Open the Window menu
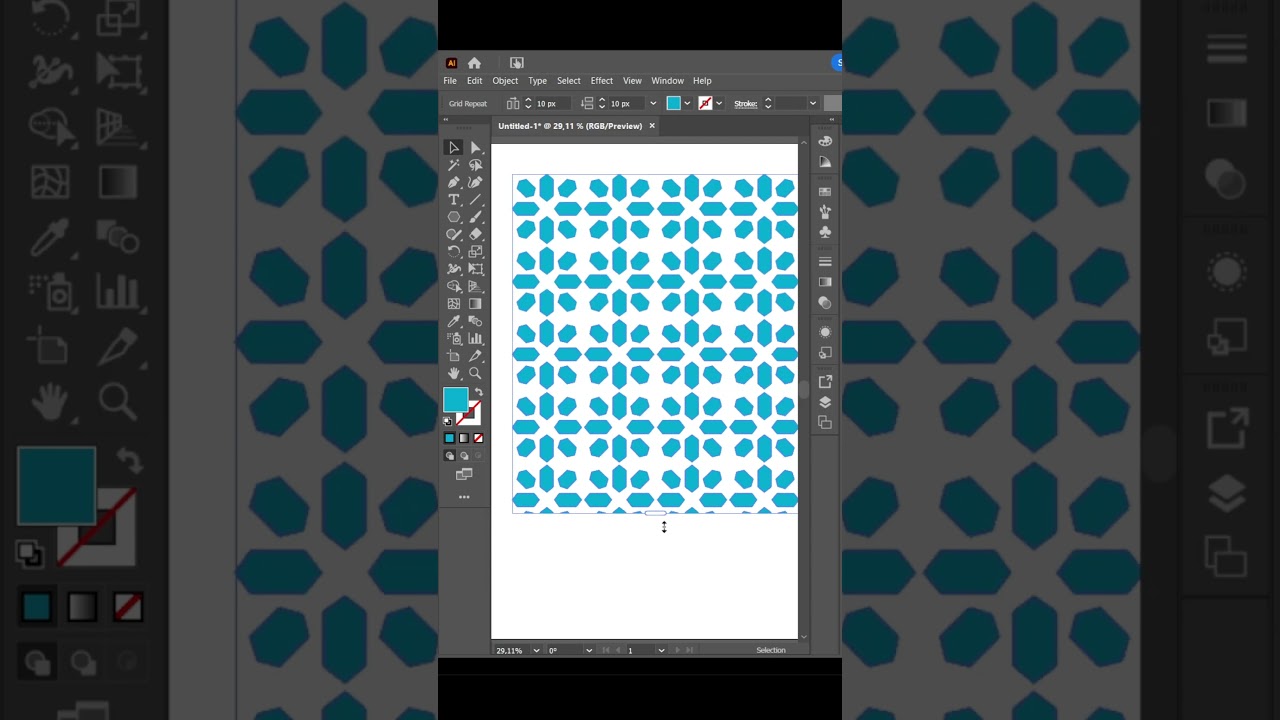Screen dimensions: 1280x720 (x=667, y=81)
